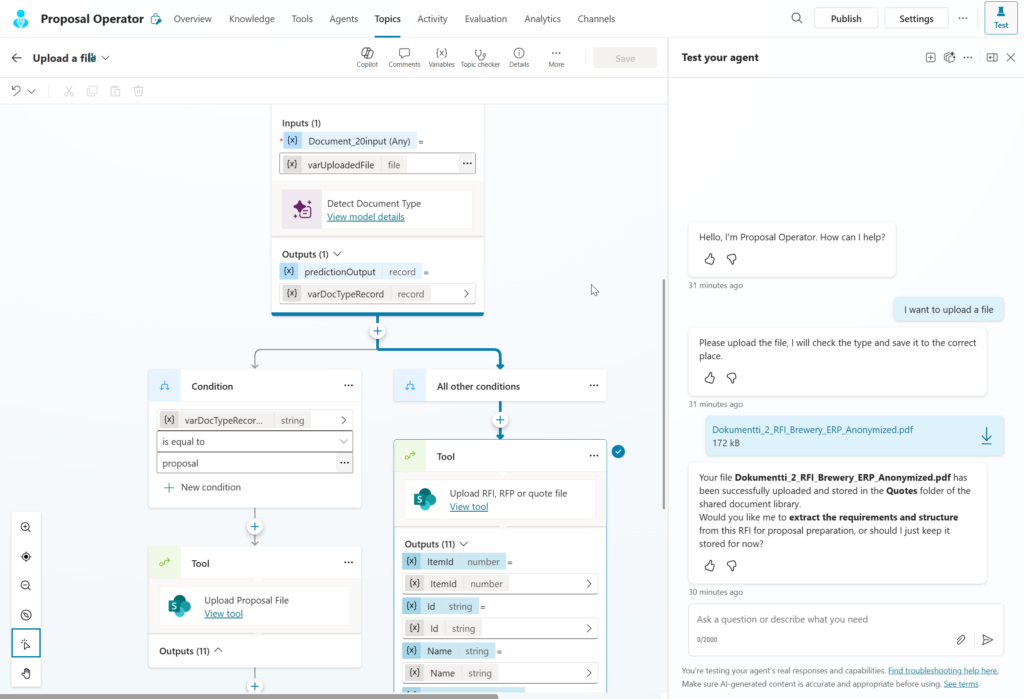Image resolution: width=1024 pixels, height=699 pixels.
Task: Thumbs down the file uploaded response
Action: [731, 565]
